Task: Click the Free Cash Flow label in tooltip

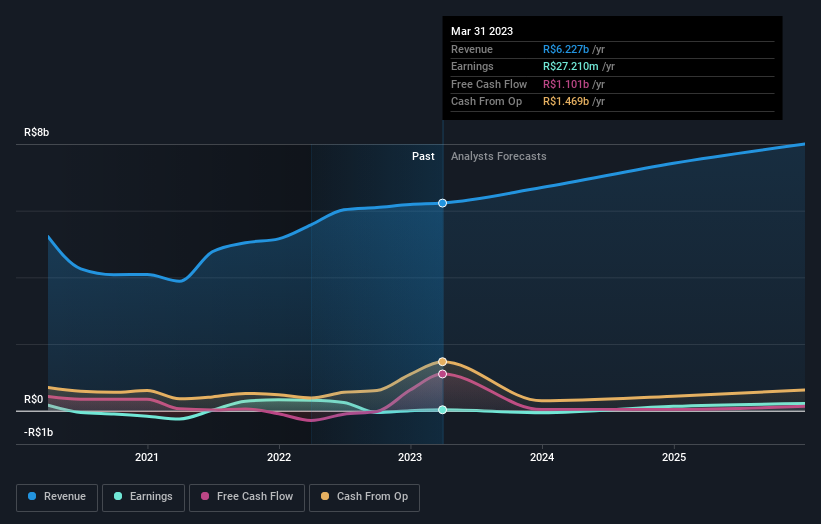Action: tap(489, 84)
